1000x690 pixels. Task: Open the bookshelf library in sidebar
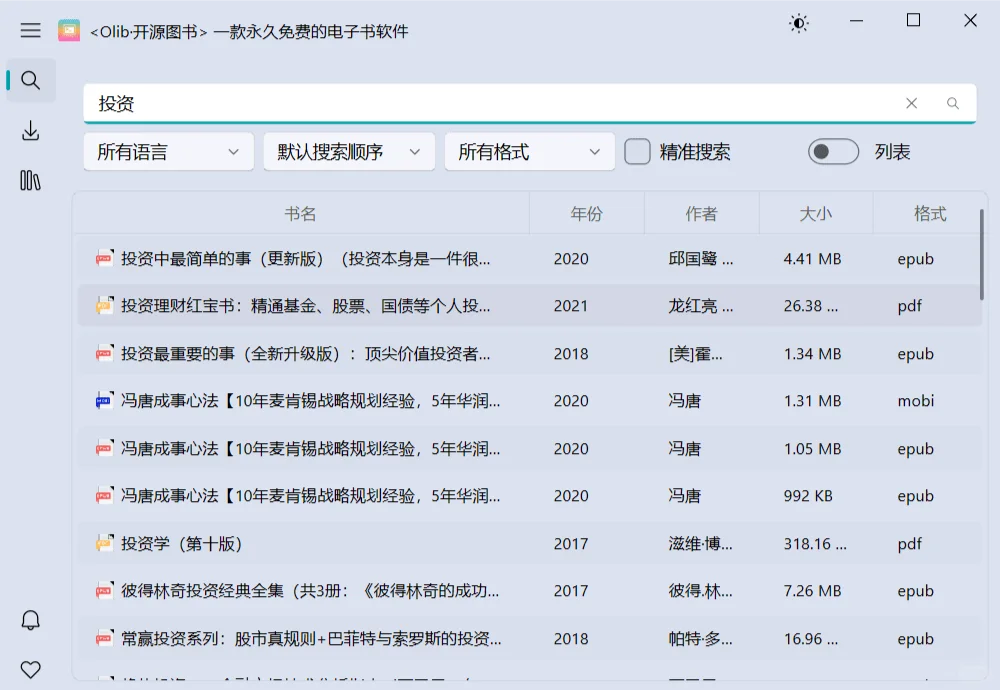(x=31, y=180)
